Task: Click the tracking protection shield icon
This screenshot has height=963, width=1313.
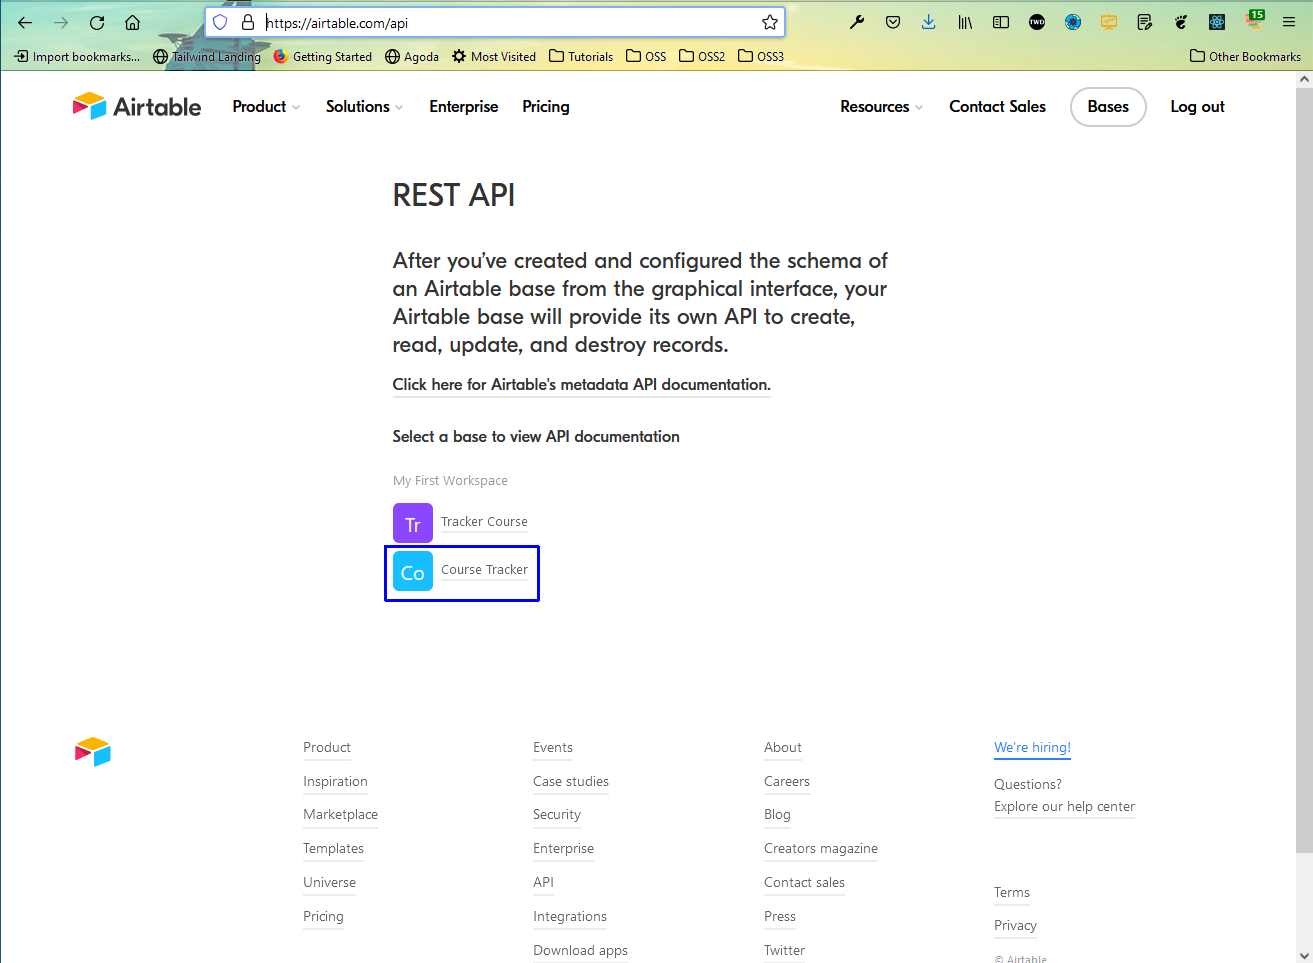Action: (x=220, y=22)
